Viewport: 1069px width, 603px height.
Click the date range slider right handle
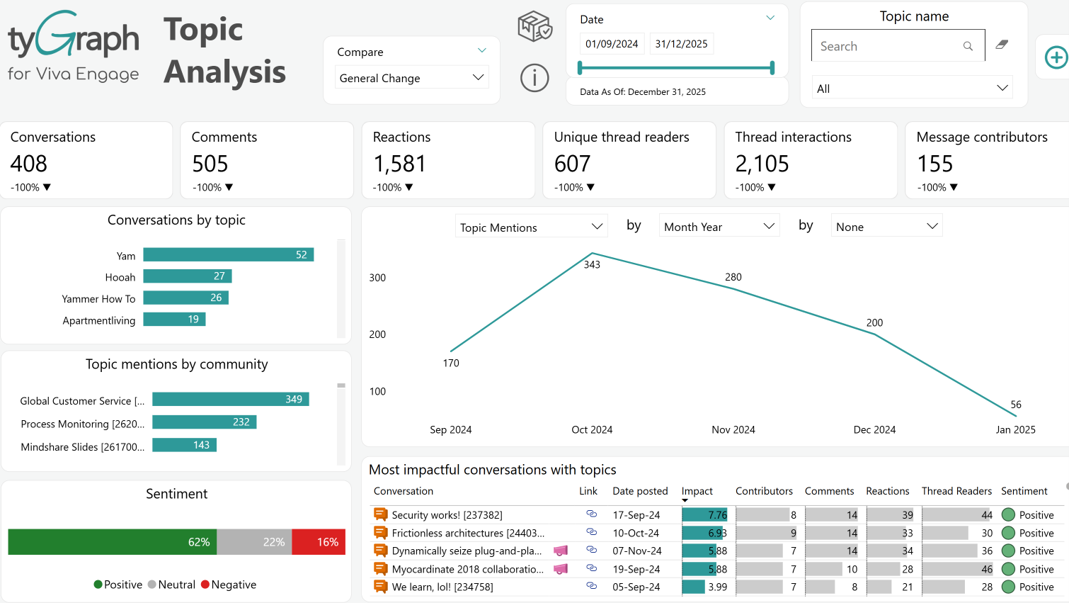772,68
